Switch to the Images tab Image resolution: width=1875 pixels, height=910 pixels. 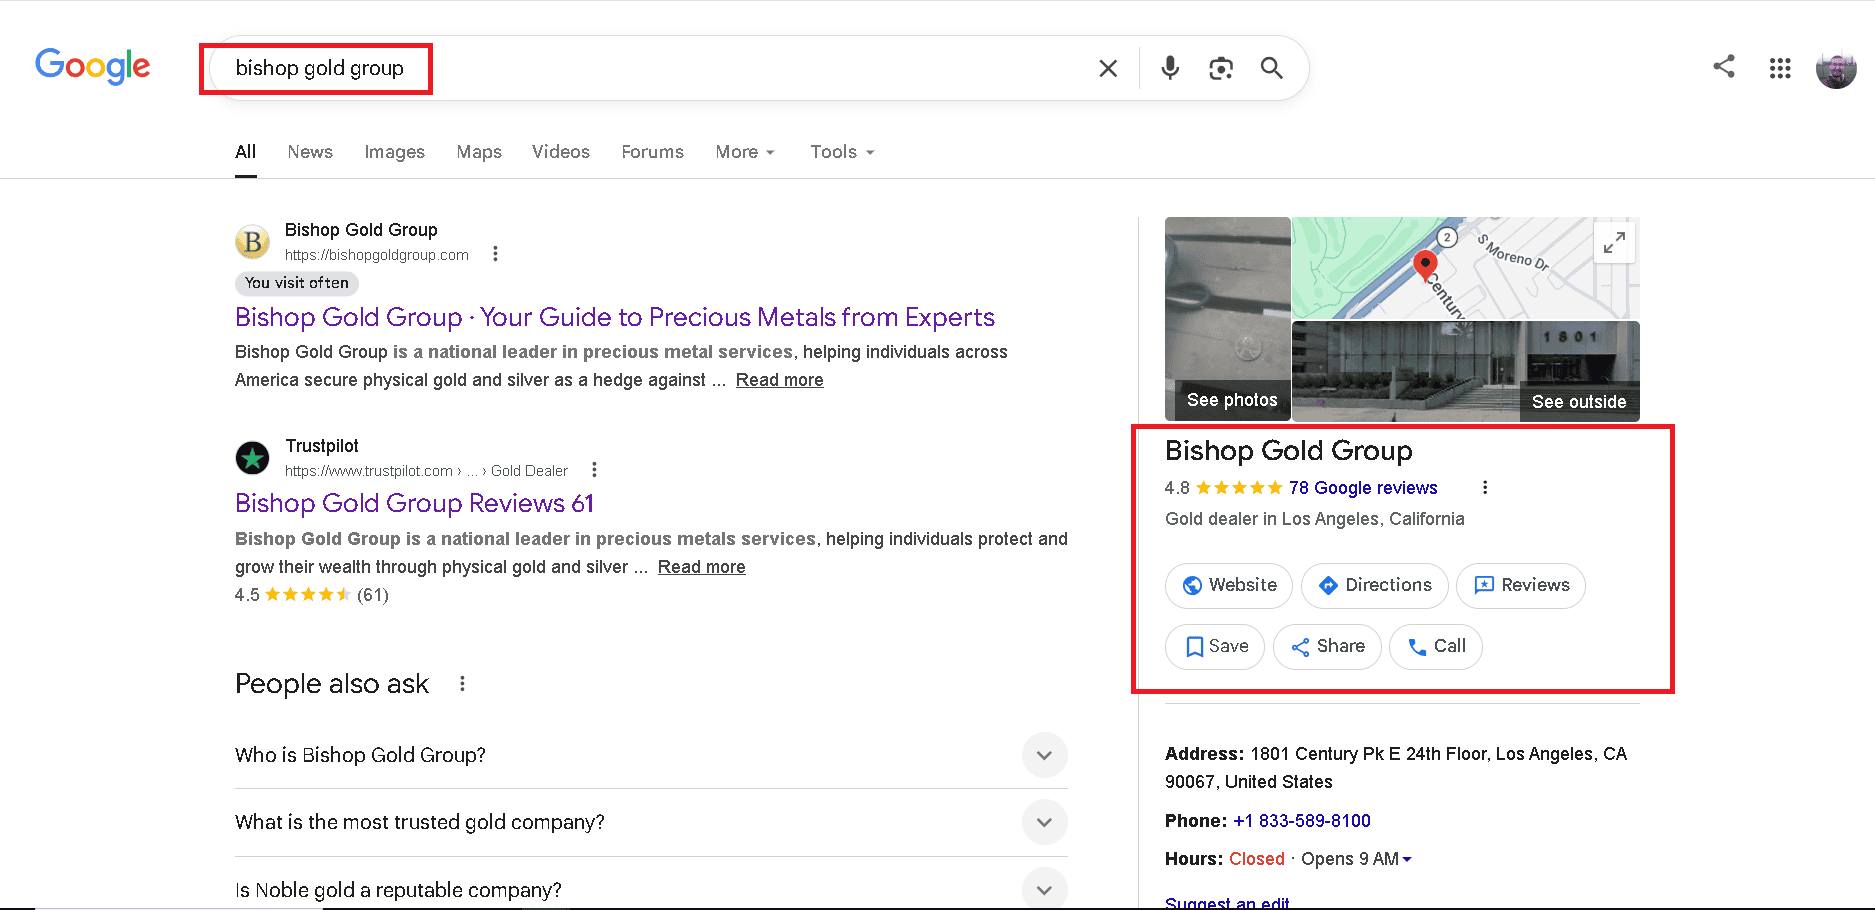point(394,152)
